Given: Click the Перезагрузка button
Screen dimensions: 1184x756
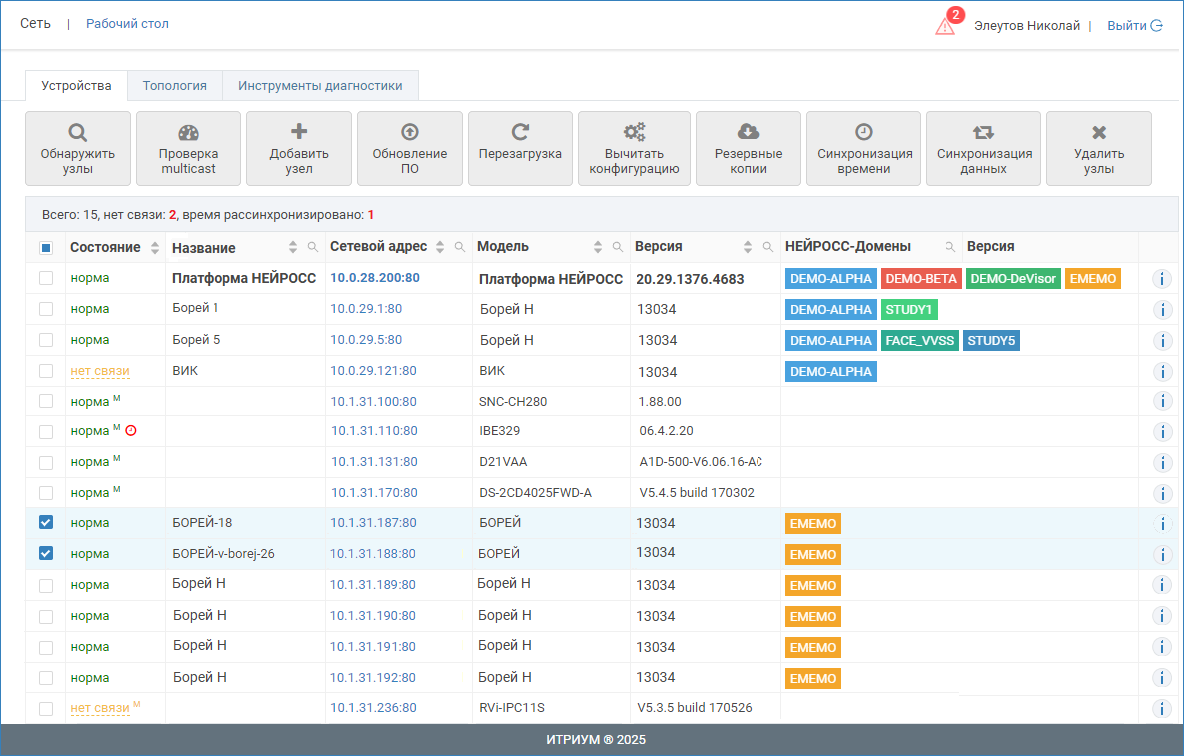Looking at the screenshot, I should pos(520,149).
